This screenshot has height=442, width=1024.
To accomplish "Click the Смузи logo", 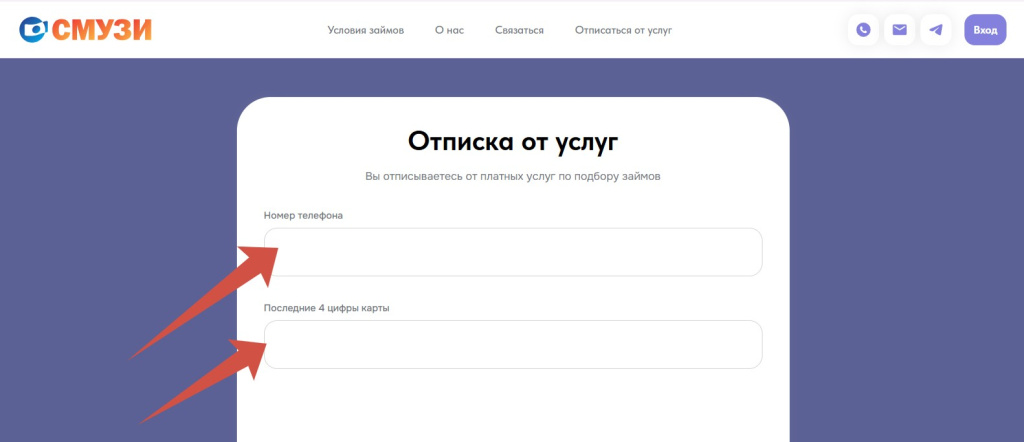I will point(86,30).
